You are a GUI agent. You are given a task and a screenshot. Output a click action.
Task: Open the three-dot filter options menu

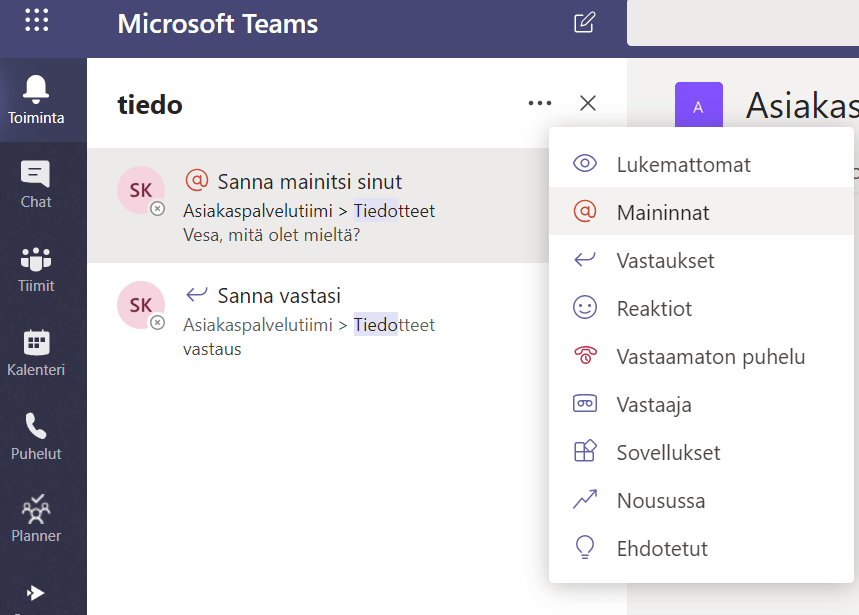click(x=540, y=103)
